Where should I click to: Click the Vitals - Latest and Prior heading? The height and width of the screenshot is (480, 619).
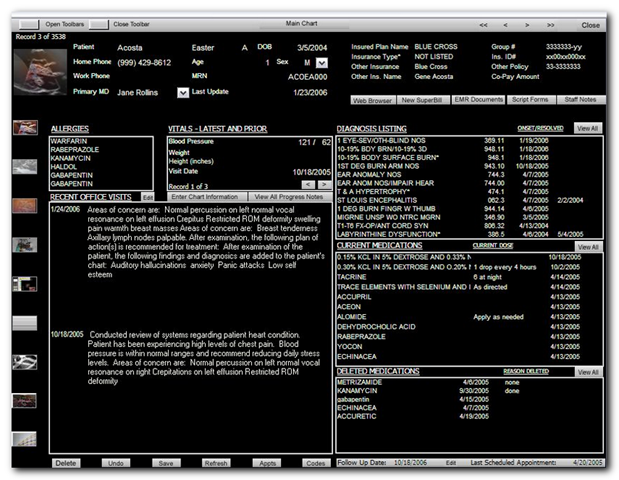[x=218, y=129]
